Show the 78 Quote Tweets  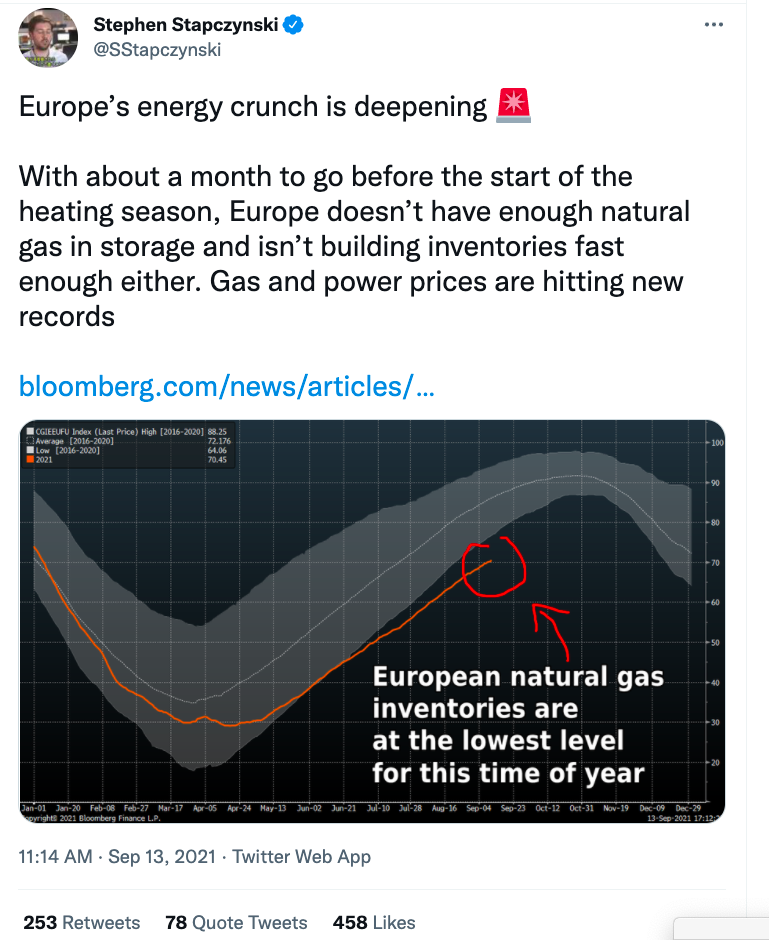click(x=236, y=922)
